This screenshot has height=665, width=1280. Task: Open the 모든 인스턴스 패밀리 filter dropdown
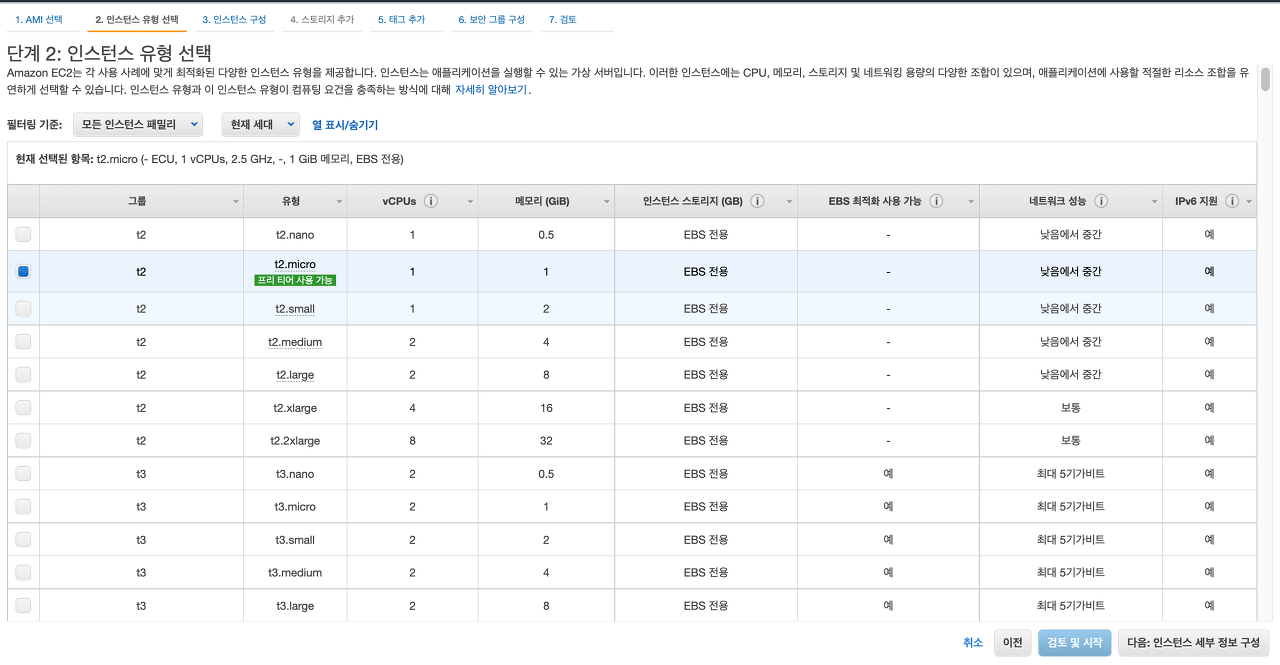(138, 124)
